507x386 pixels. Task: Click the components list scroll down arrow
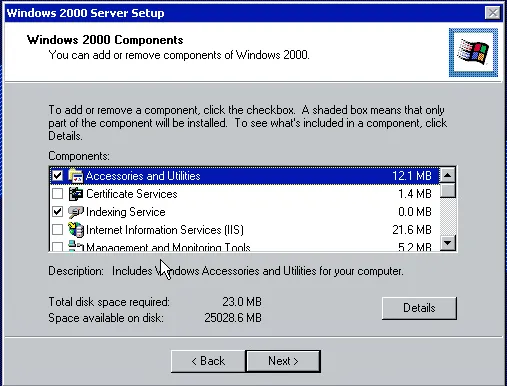pyautogui.click(x=448, y=242)
